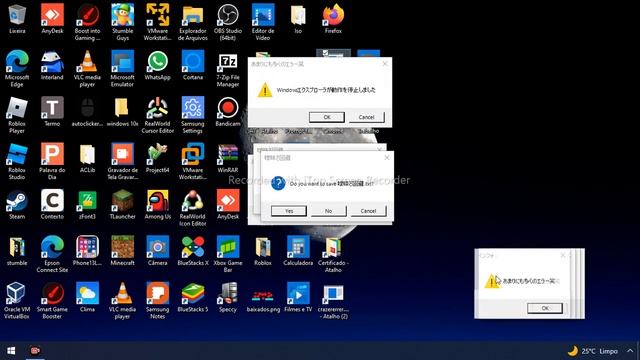
Task: Click Cancel in the save prompt dialog
Action: pyautogui.click(x=368, y=211)
